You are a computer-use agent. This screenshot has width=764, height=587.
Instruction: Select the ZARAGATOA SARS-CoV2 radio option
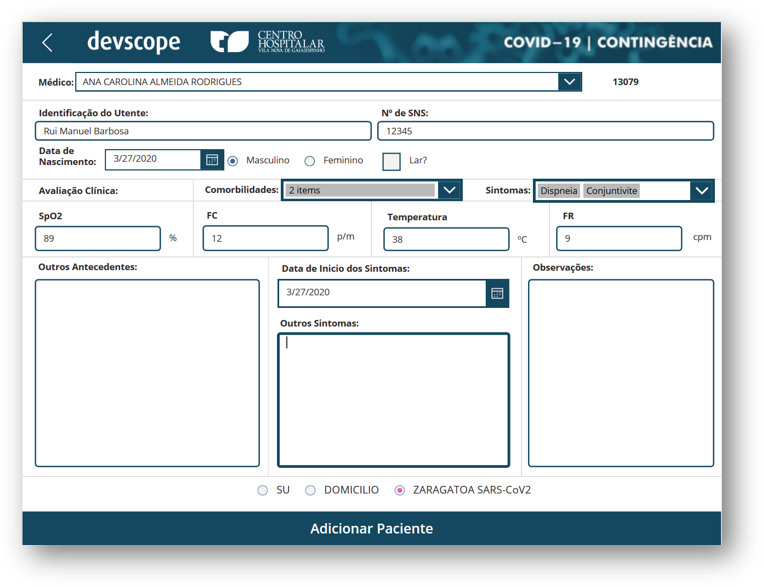pyautogui.click(x=399, y=490)
